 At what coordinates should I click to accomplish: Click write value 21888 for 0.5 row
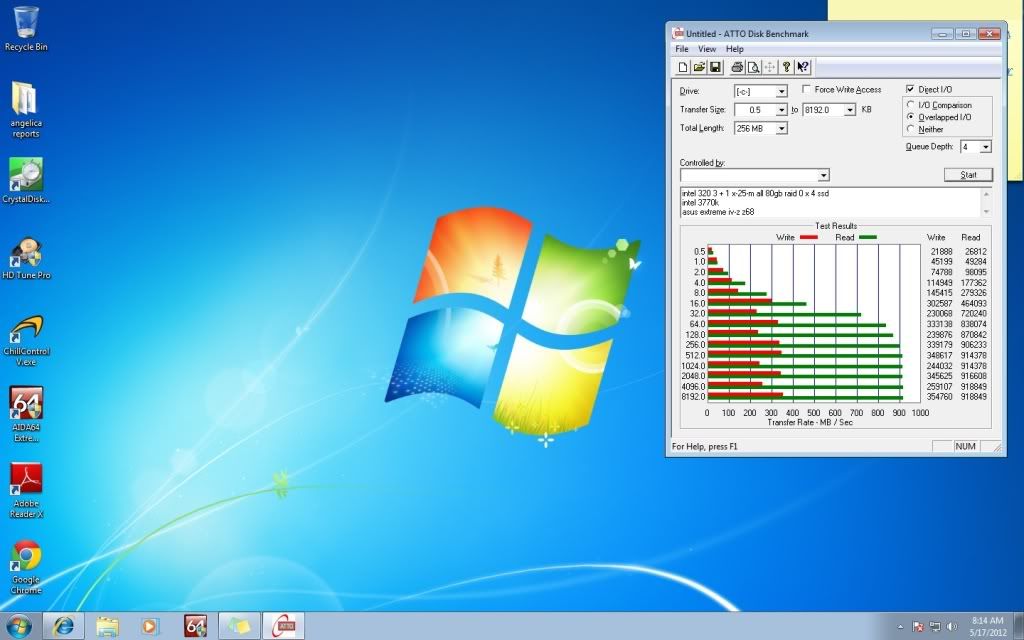[x=941, y=251]
